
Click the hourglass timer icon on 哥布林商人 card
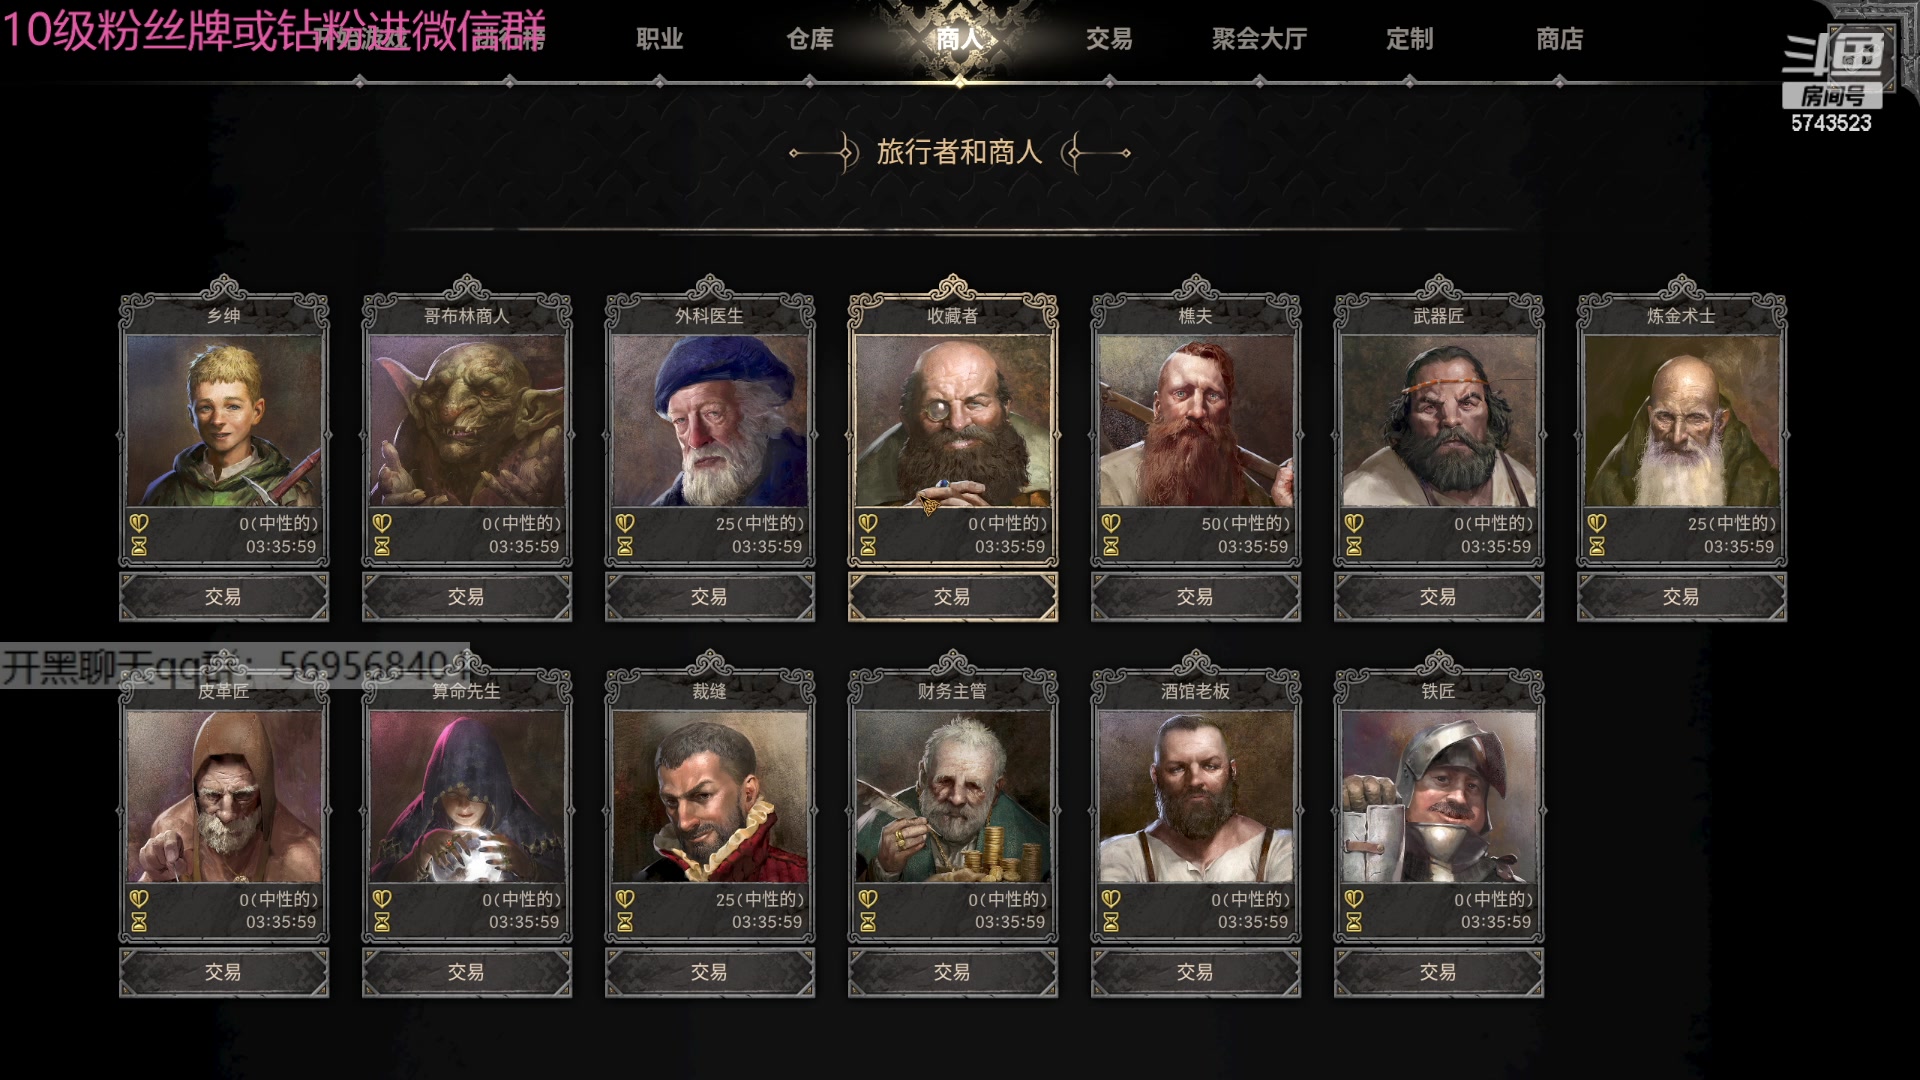(382, 547)
